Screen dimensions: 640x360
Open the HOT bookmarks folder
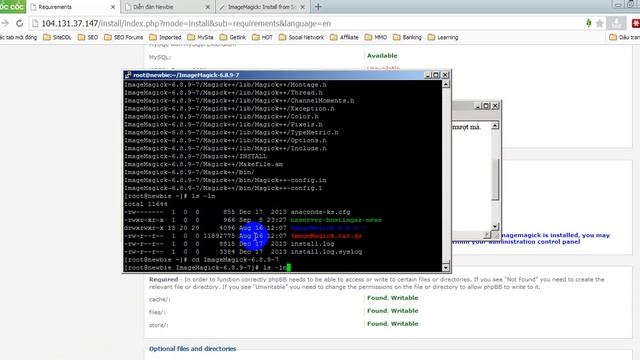(262, 37)
